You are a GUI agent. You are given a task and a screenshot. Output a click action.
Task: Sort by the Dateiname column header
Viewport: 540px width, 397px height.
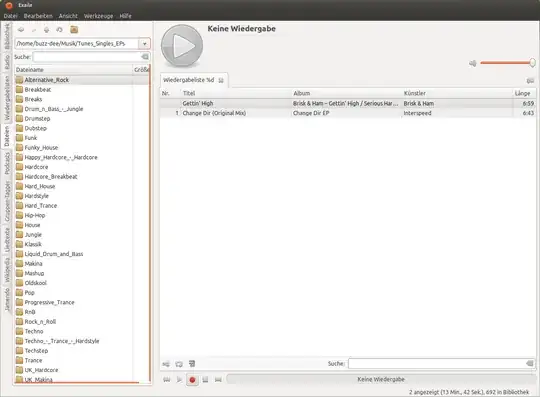(73, 70)
